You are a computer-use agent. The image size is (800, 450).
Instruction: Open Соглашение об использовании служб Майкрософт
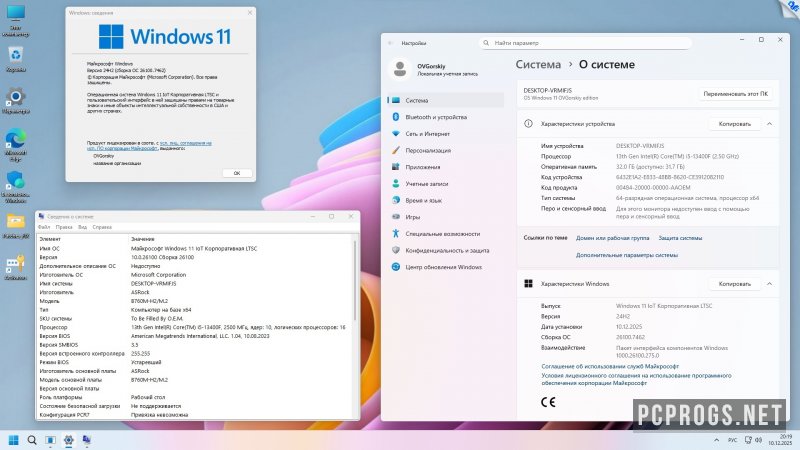tap(610, 366)
